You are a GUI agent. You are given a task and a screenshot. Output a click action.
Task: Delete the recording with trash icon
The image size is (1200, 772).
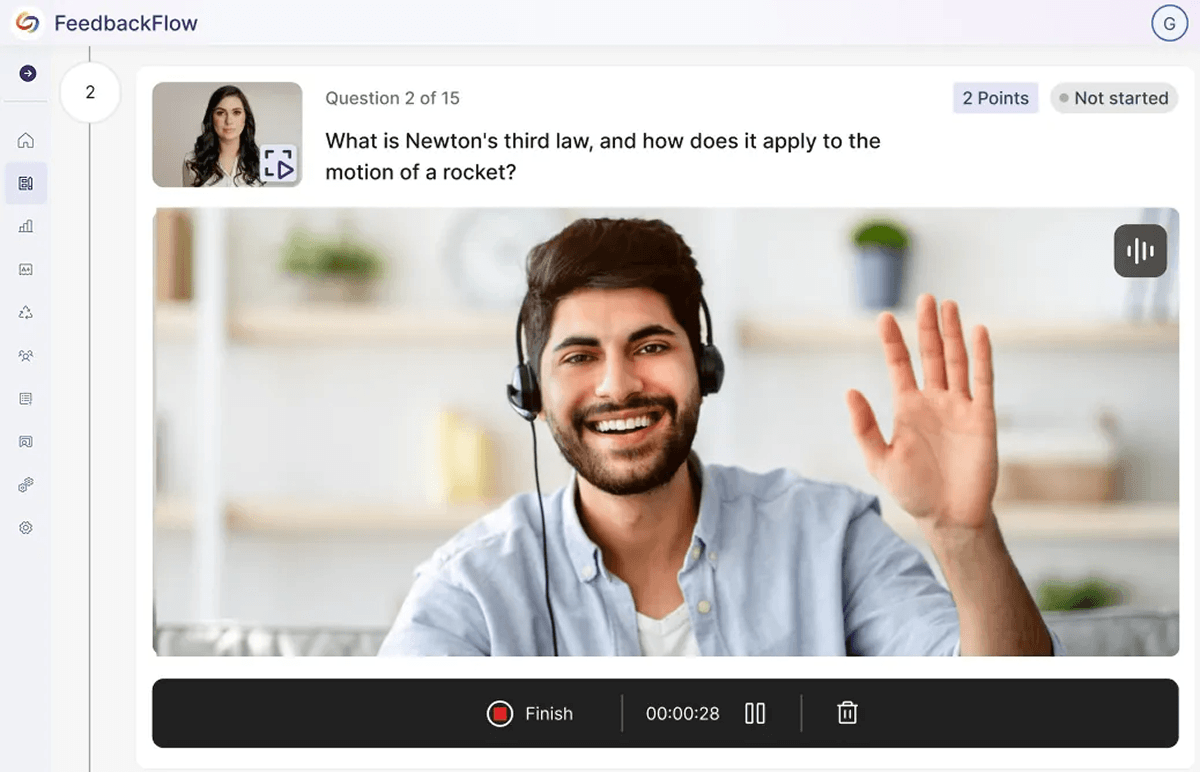click(x=847, y=713)
